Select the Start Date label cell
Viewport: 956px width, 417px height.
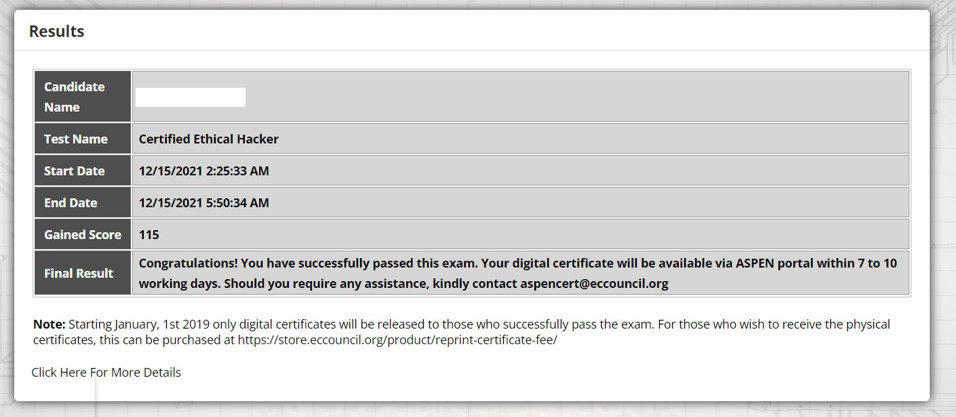click(83, 171)
